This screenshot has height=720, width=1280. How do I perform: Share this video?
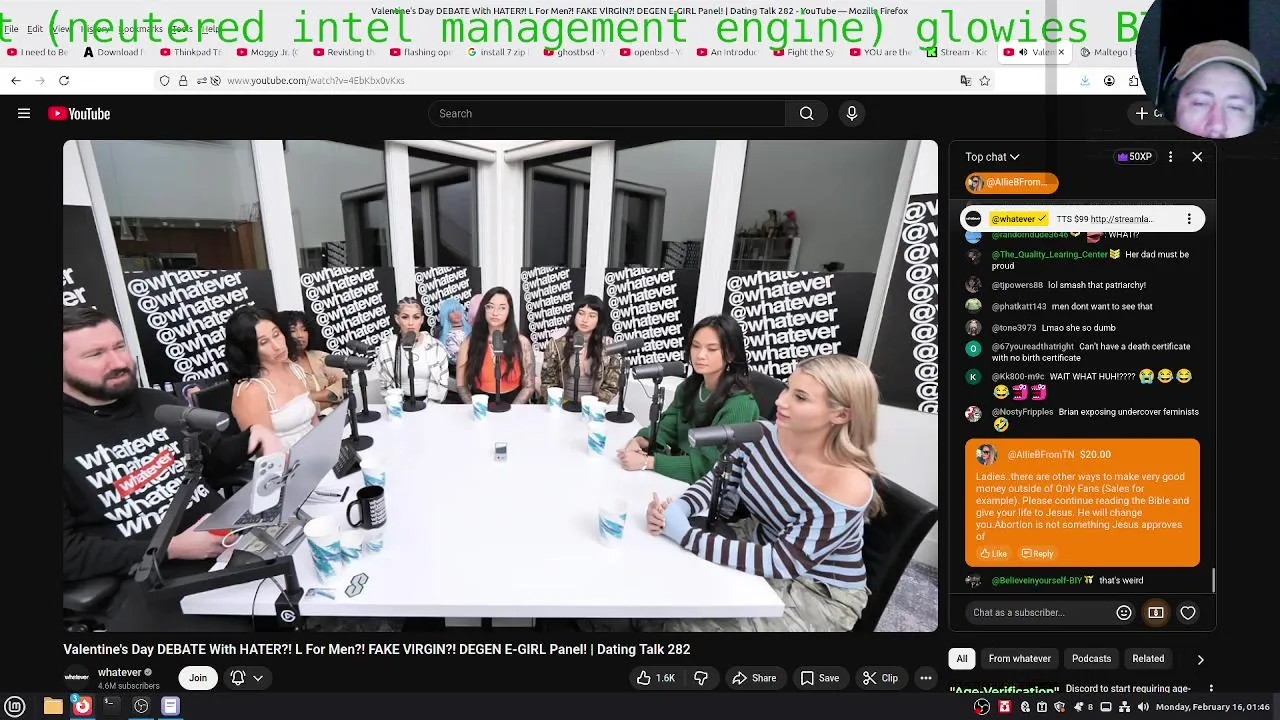click(754, 678)
